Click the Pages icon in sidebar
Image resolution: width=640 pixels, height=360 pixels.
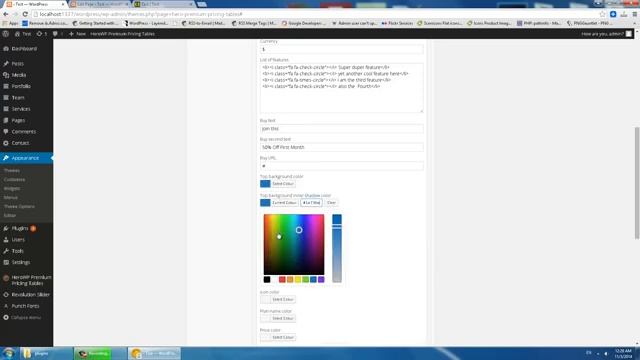(x=6, y=120)
